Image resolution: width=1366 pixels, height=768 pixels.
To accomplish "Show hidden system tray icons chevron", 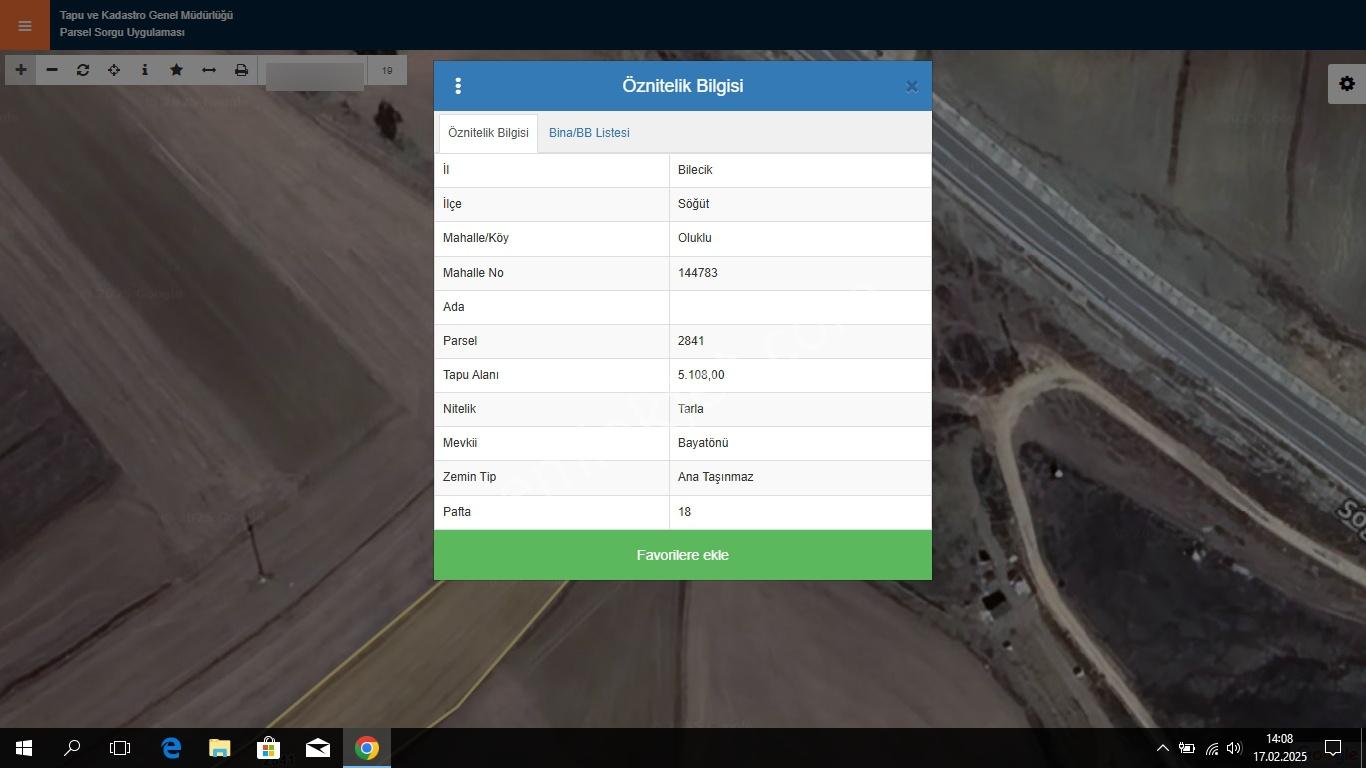I will 1162,748.
